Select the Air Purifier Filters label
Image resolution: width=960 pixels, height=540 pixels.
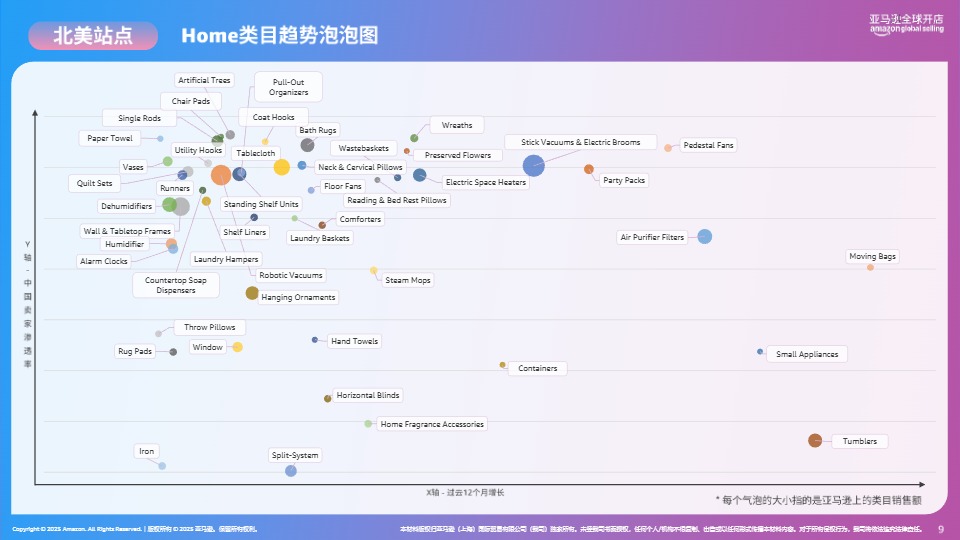(652, 237)
